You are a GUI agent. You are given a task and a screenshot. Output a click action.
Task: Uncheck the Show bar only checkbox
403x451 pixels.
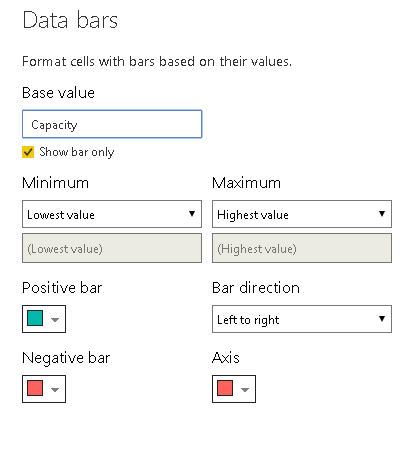28,152
